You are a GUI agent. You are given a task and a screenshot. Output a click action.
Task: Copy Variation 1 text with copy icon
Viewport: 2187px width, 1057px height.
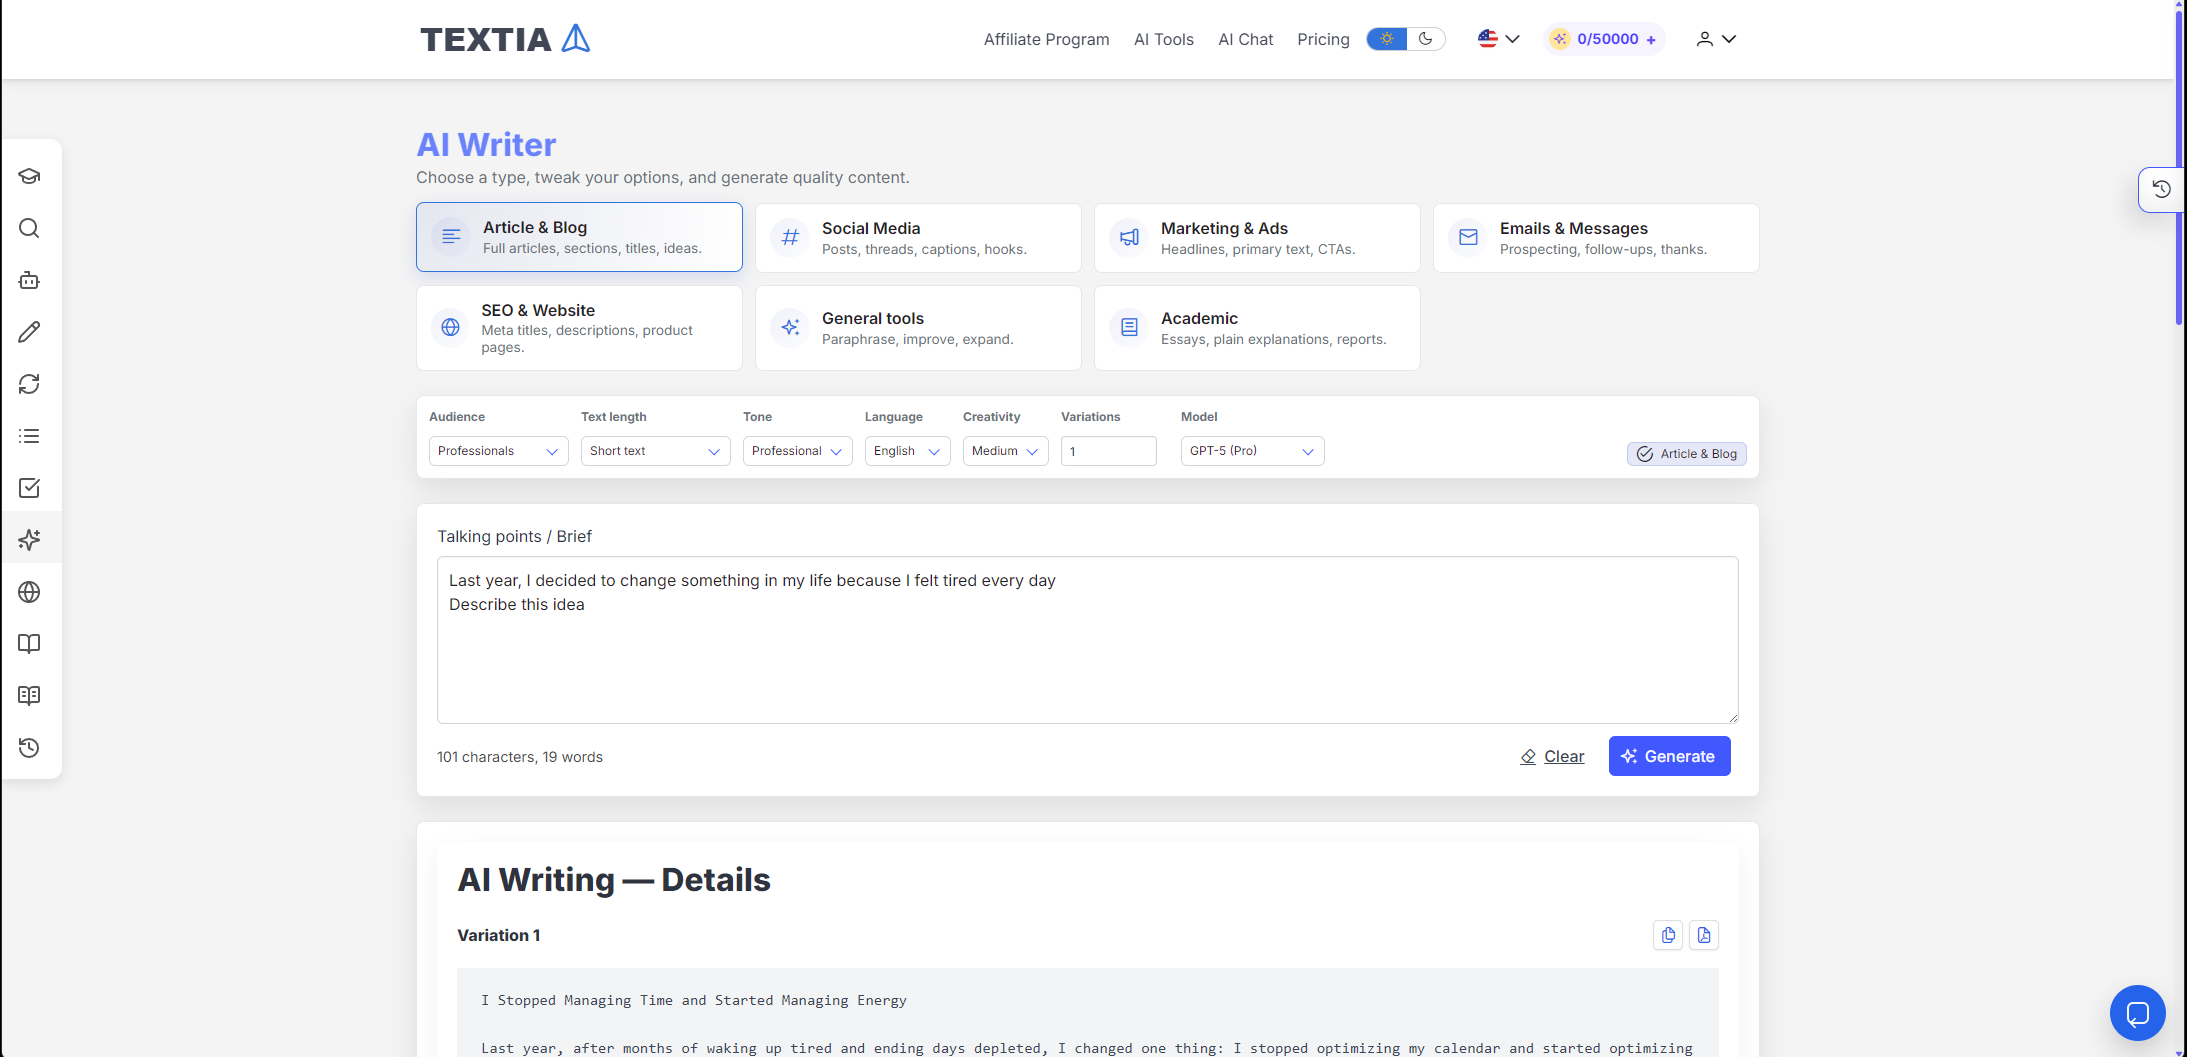(x=1668, y=935)
